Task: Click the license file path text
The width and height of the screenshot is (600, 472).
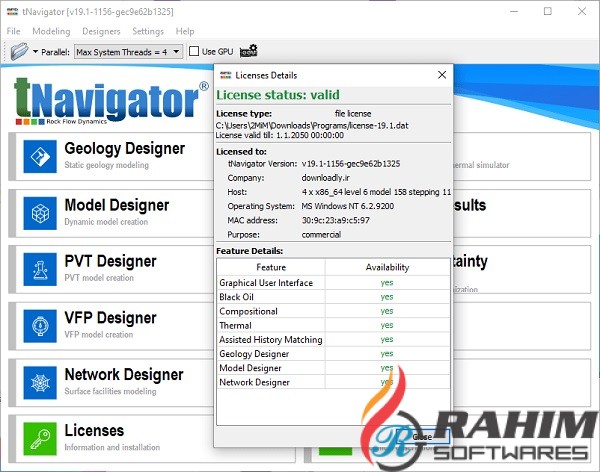Action: (312, 126)
